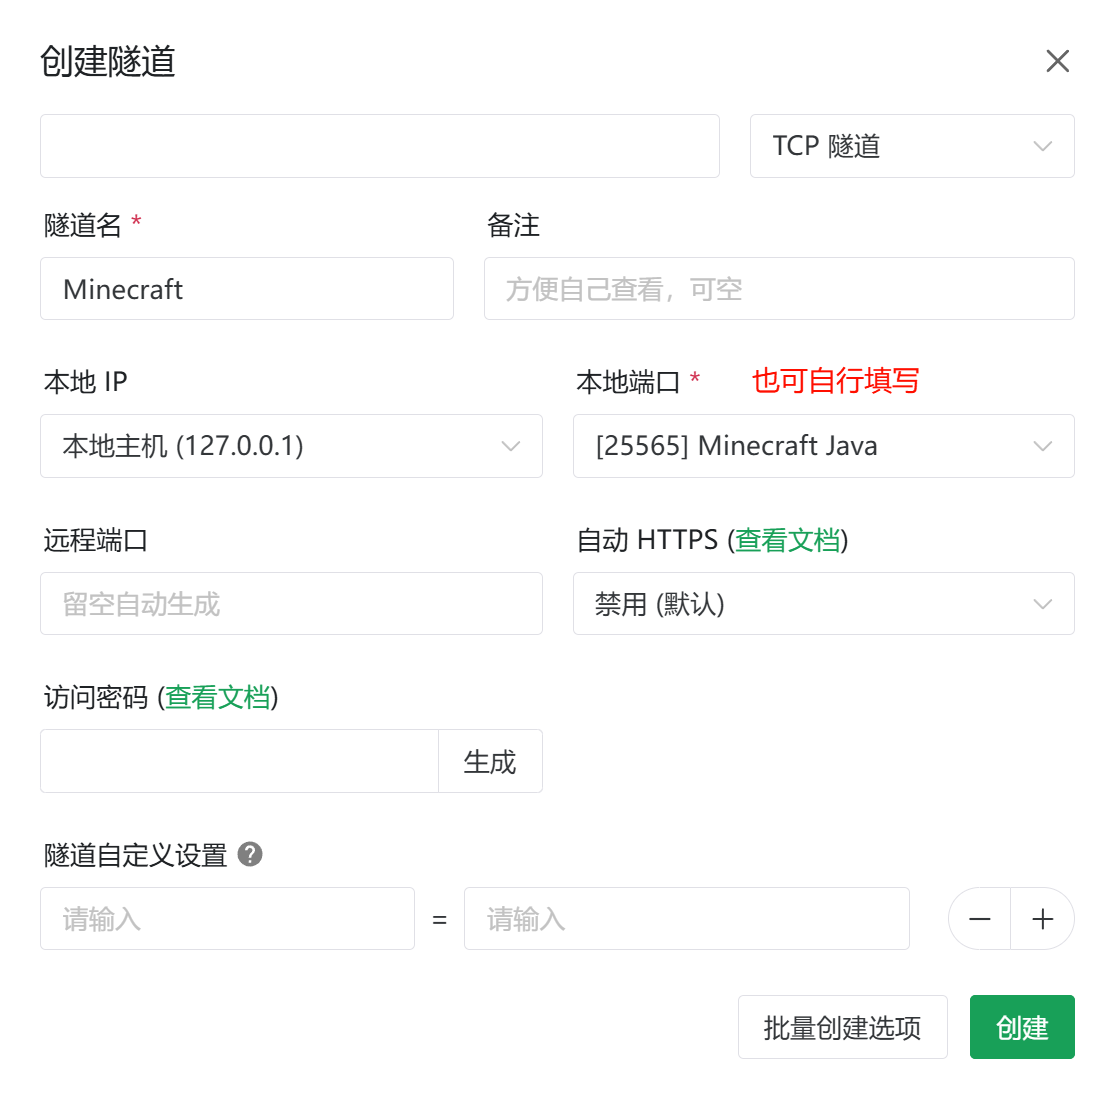Open the TCP 隧道 type dropdown
Screen dimensions: 1115x1097
tap(911, 146)
